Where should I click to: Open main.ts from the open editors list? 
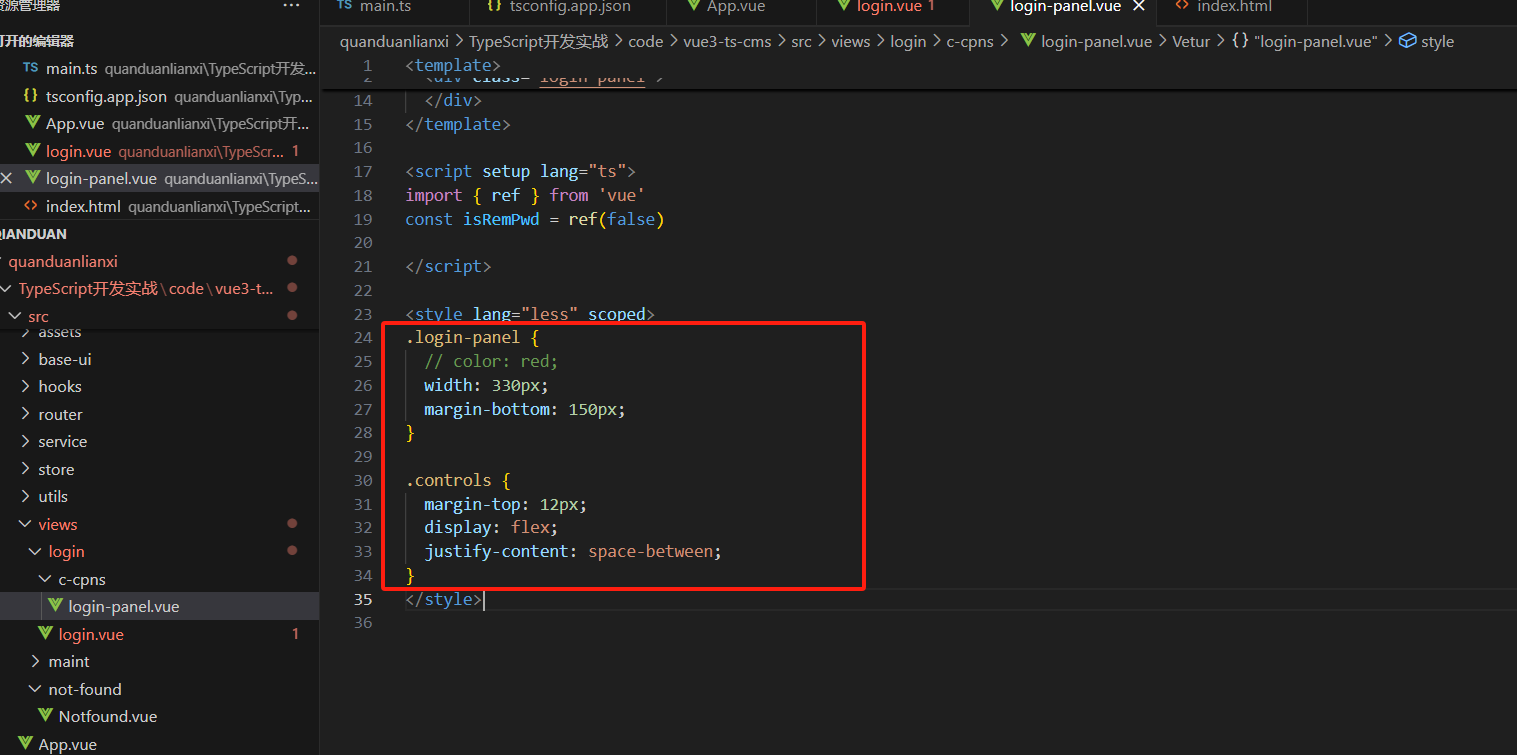coord(160,69)
